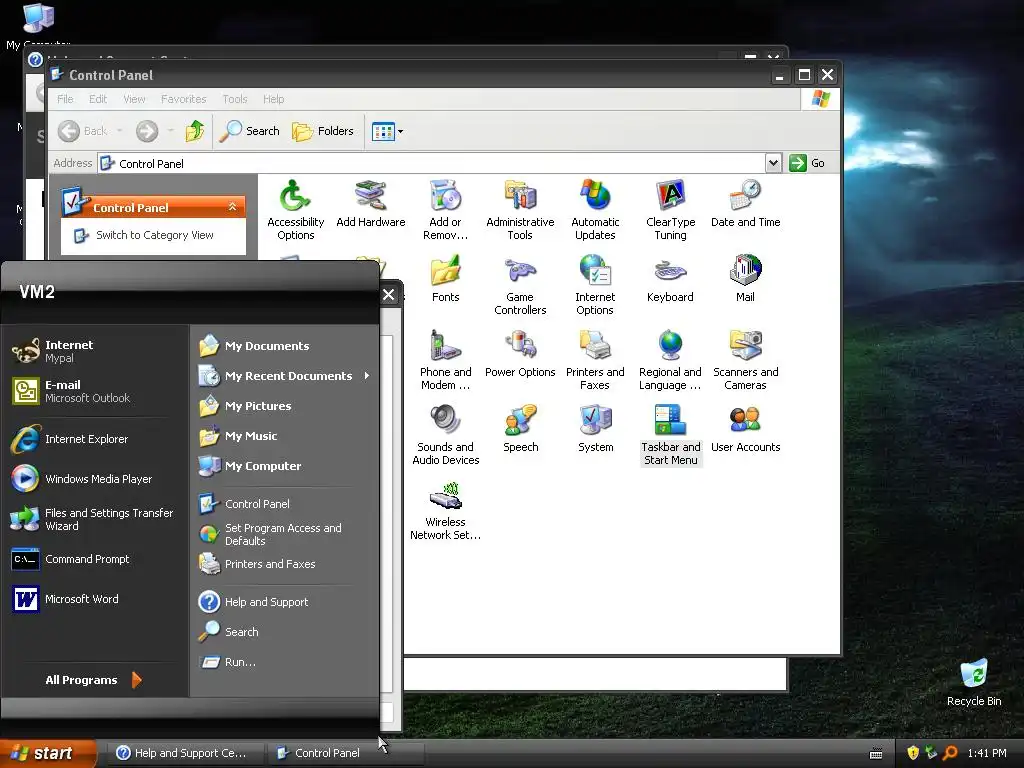Launch Windows Media Player
This screenshot has width=1024, height=768.
95,479
